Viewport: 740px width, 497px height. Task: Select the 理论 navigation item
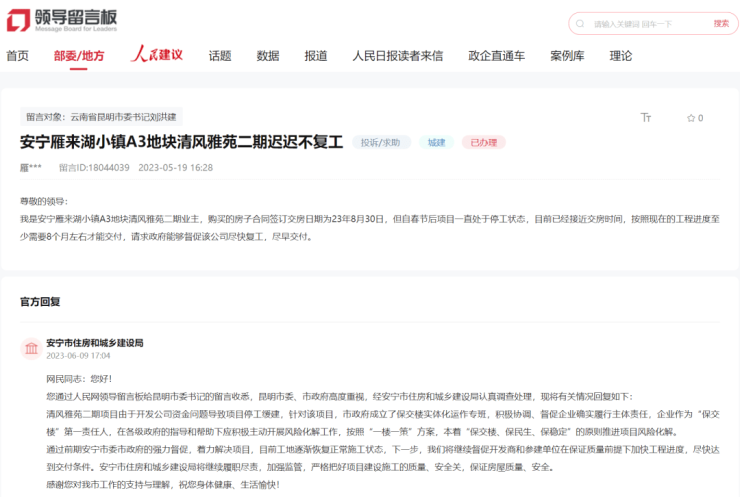[x=621, y=56]
